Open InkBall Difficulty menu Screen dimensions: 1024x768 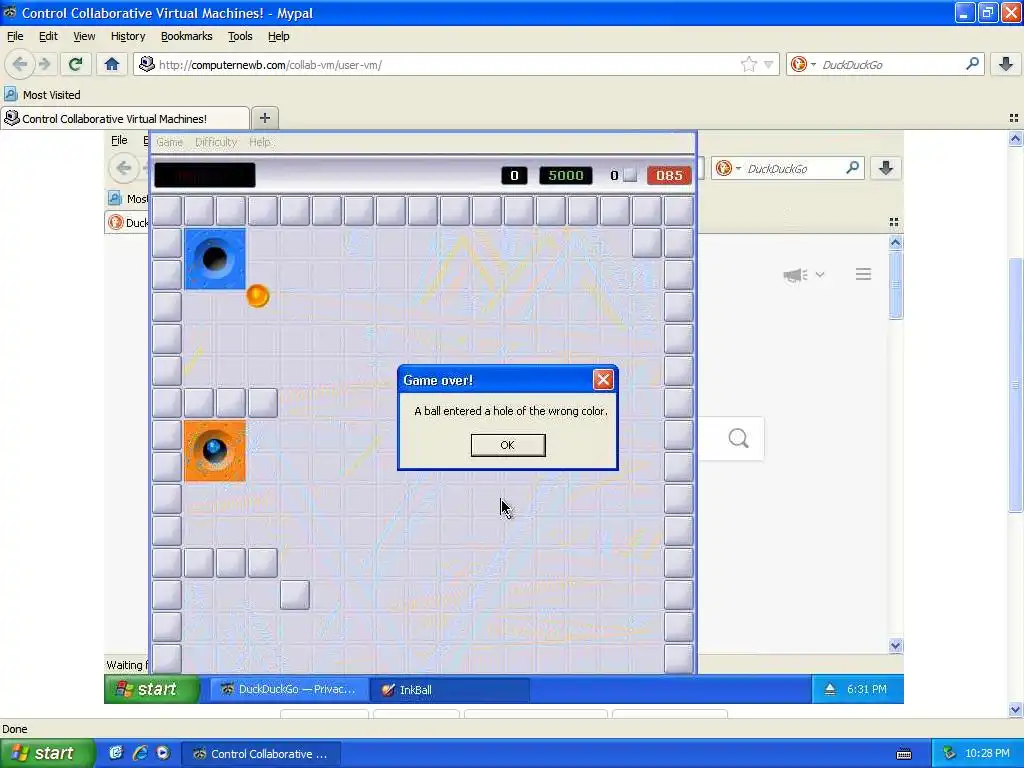point(216,142)
